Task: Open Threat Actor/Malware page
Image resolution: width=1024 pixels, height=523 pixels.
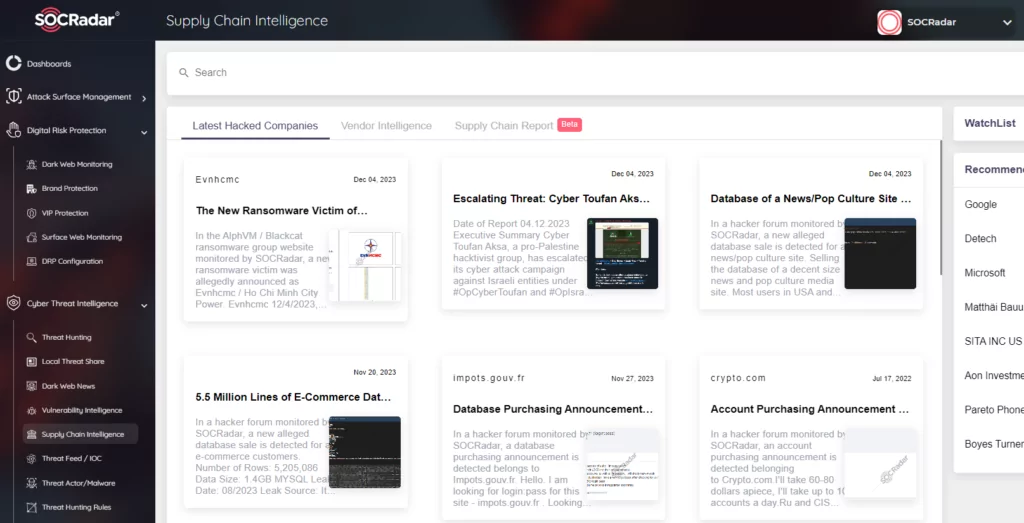Action: pos(78,483)
